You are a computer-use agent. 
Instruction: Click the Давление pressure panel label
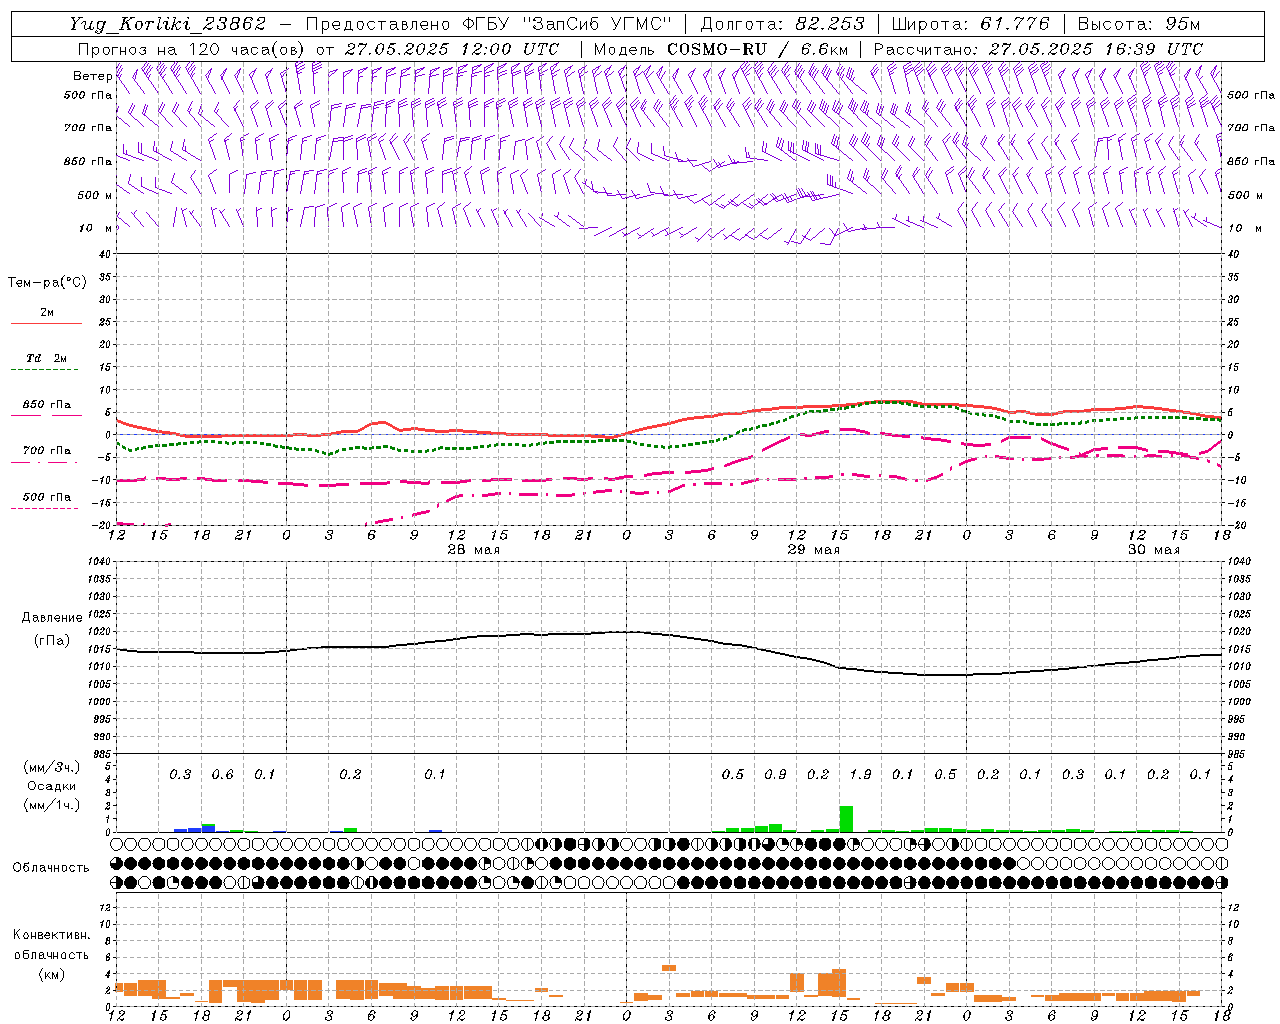[52, 618]
